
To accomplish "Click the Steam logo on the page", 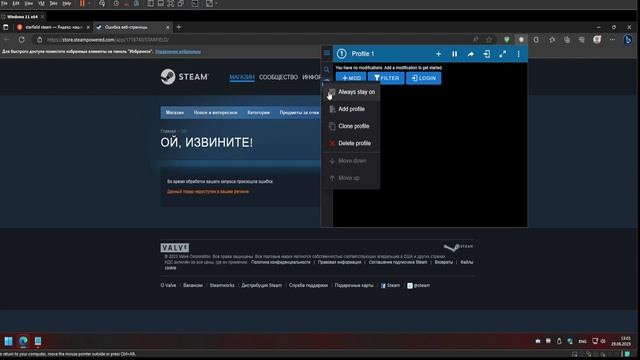I will [184, 77].
